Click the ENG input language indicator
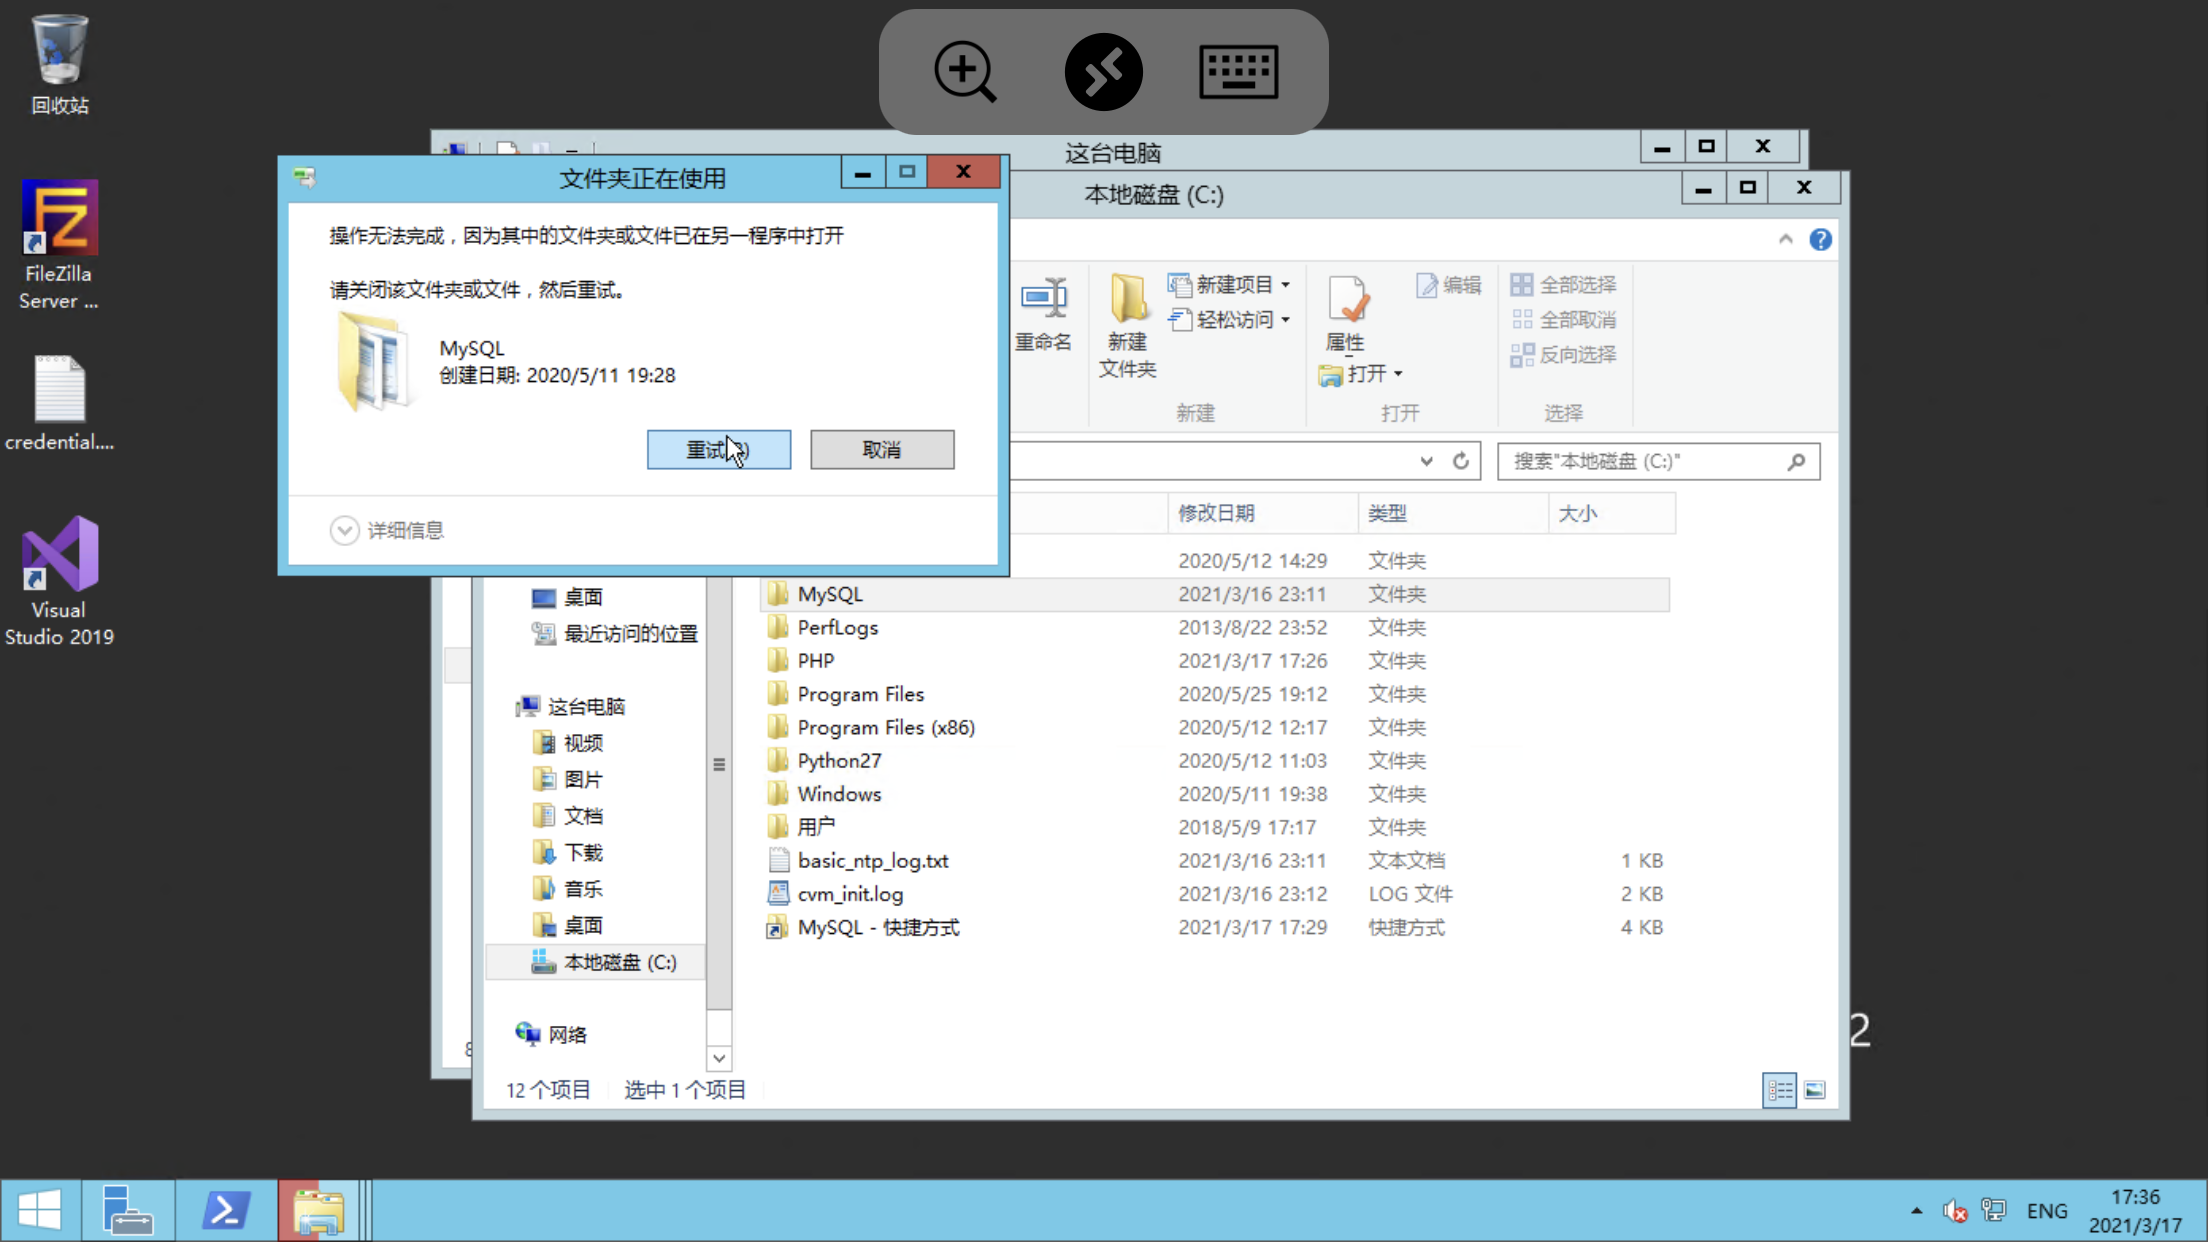Viewport: 2208px width, 1242px height. [2047, 1211]
